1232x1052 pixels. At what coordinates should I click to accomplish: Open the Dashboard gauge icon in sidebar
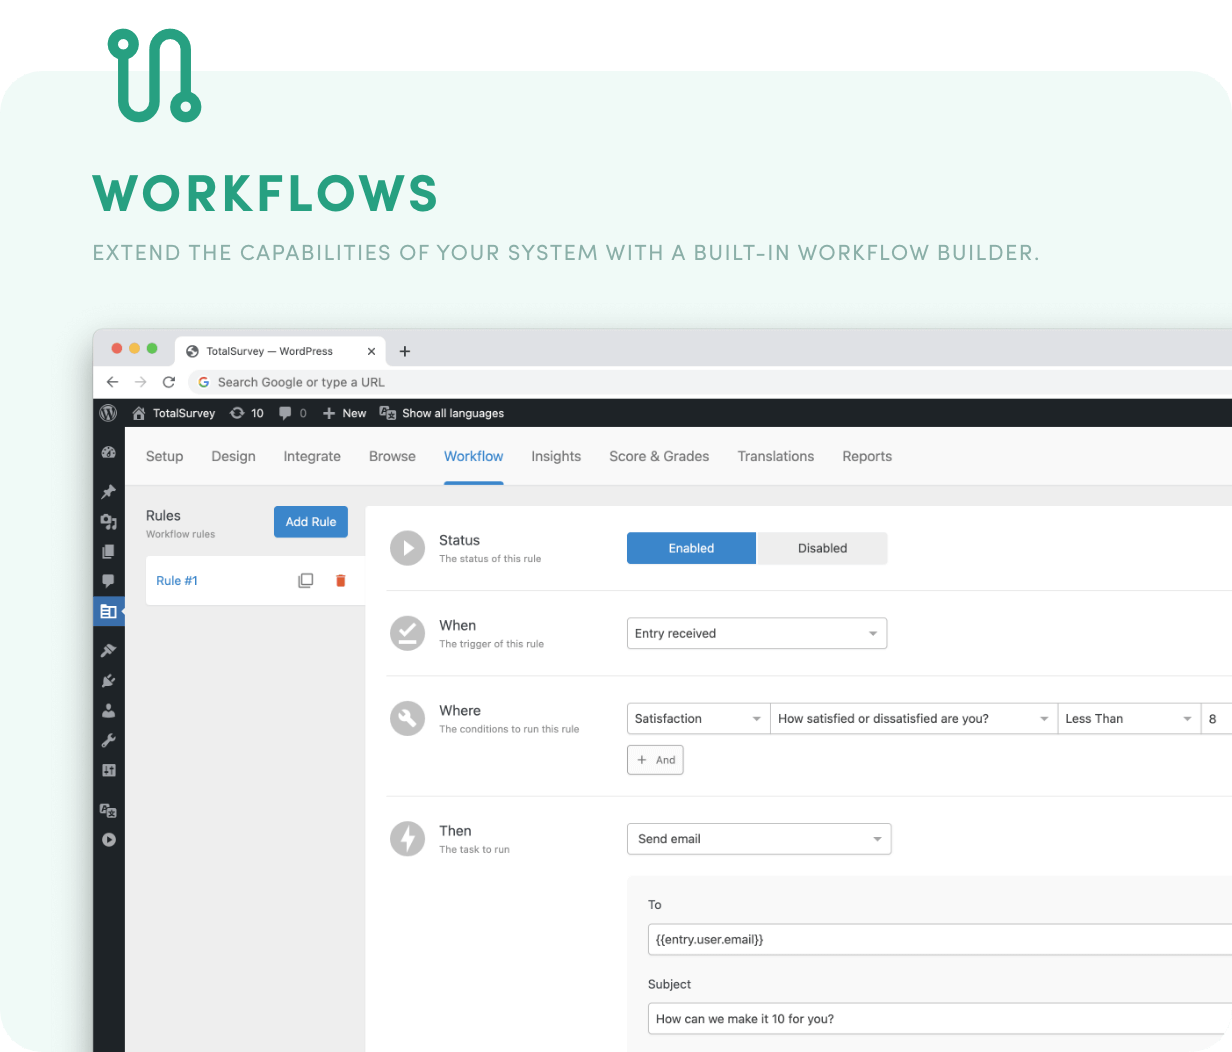[x=109, y=453]
